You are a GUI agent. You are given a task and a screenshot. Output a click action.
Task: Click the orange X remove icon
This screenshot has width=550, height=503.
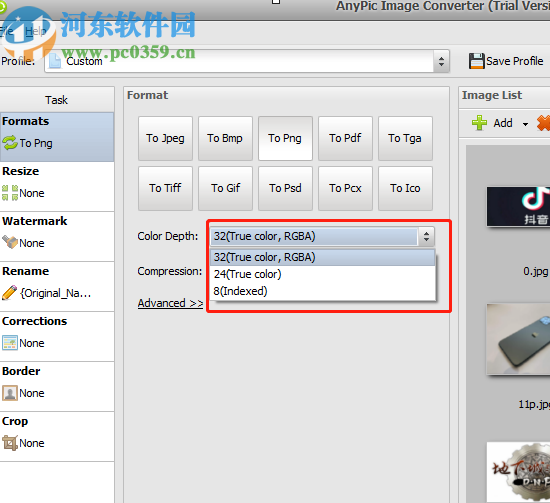[543, 123]
